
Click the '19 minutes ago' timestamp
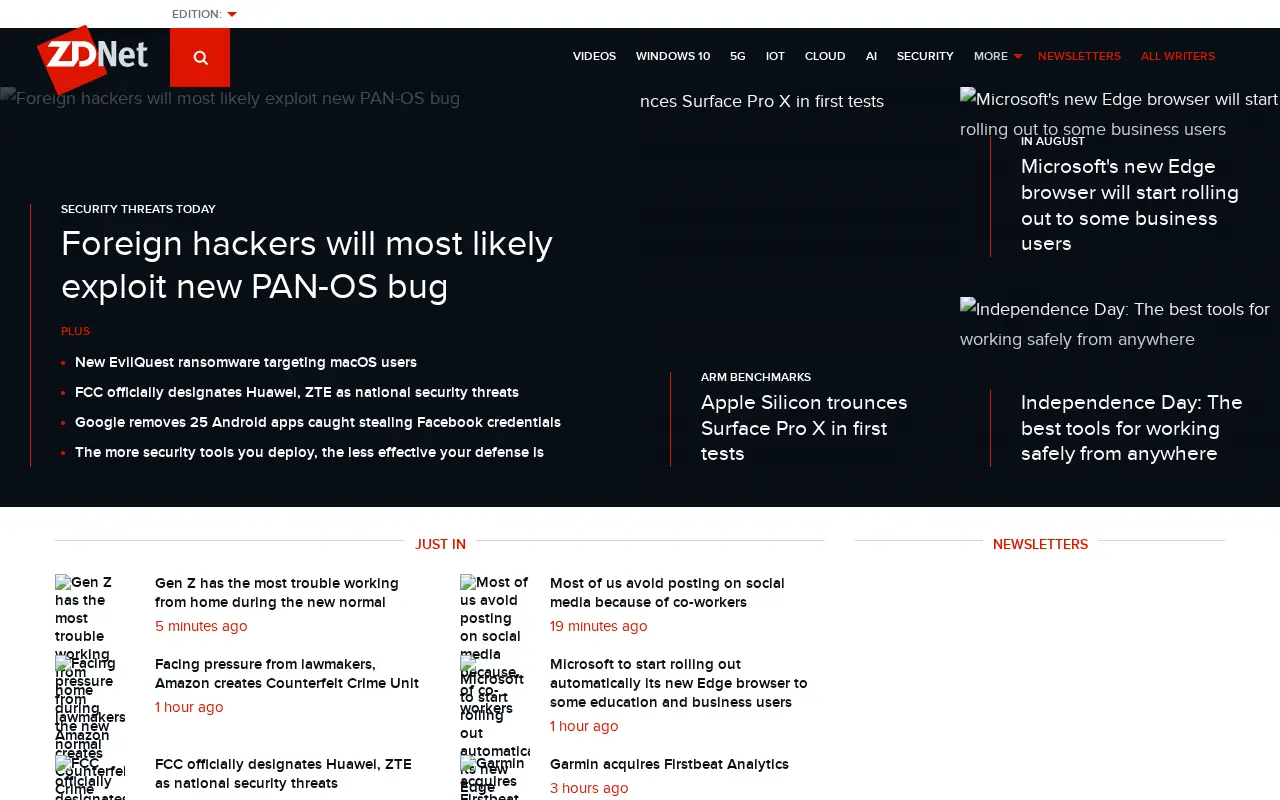pyautogui.click(x=598, y=626)
